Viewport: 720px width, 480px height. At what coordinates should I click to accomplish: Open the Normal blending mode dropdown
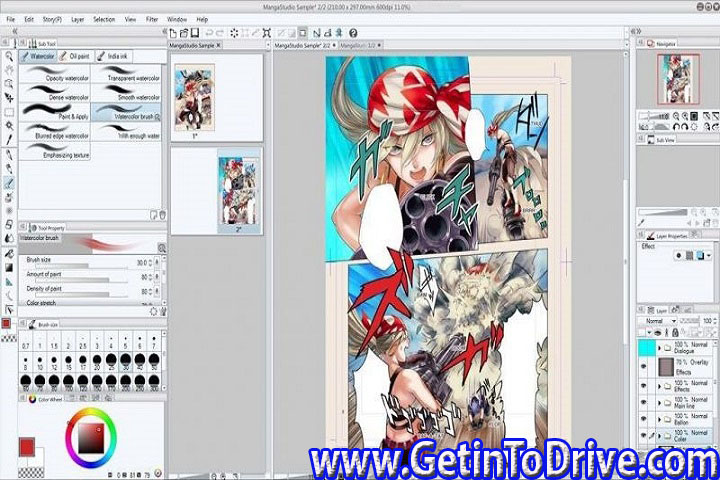tap(658, 321)
